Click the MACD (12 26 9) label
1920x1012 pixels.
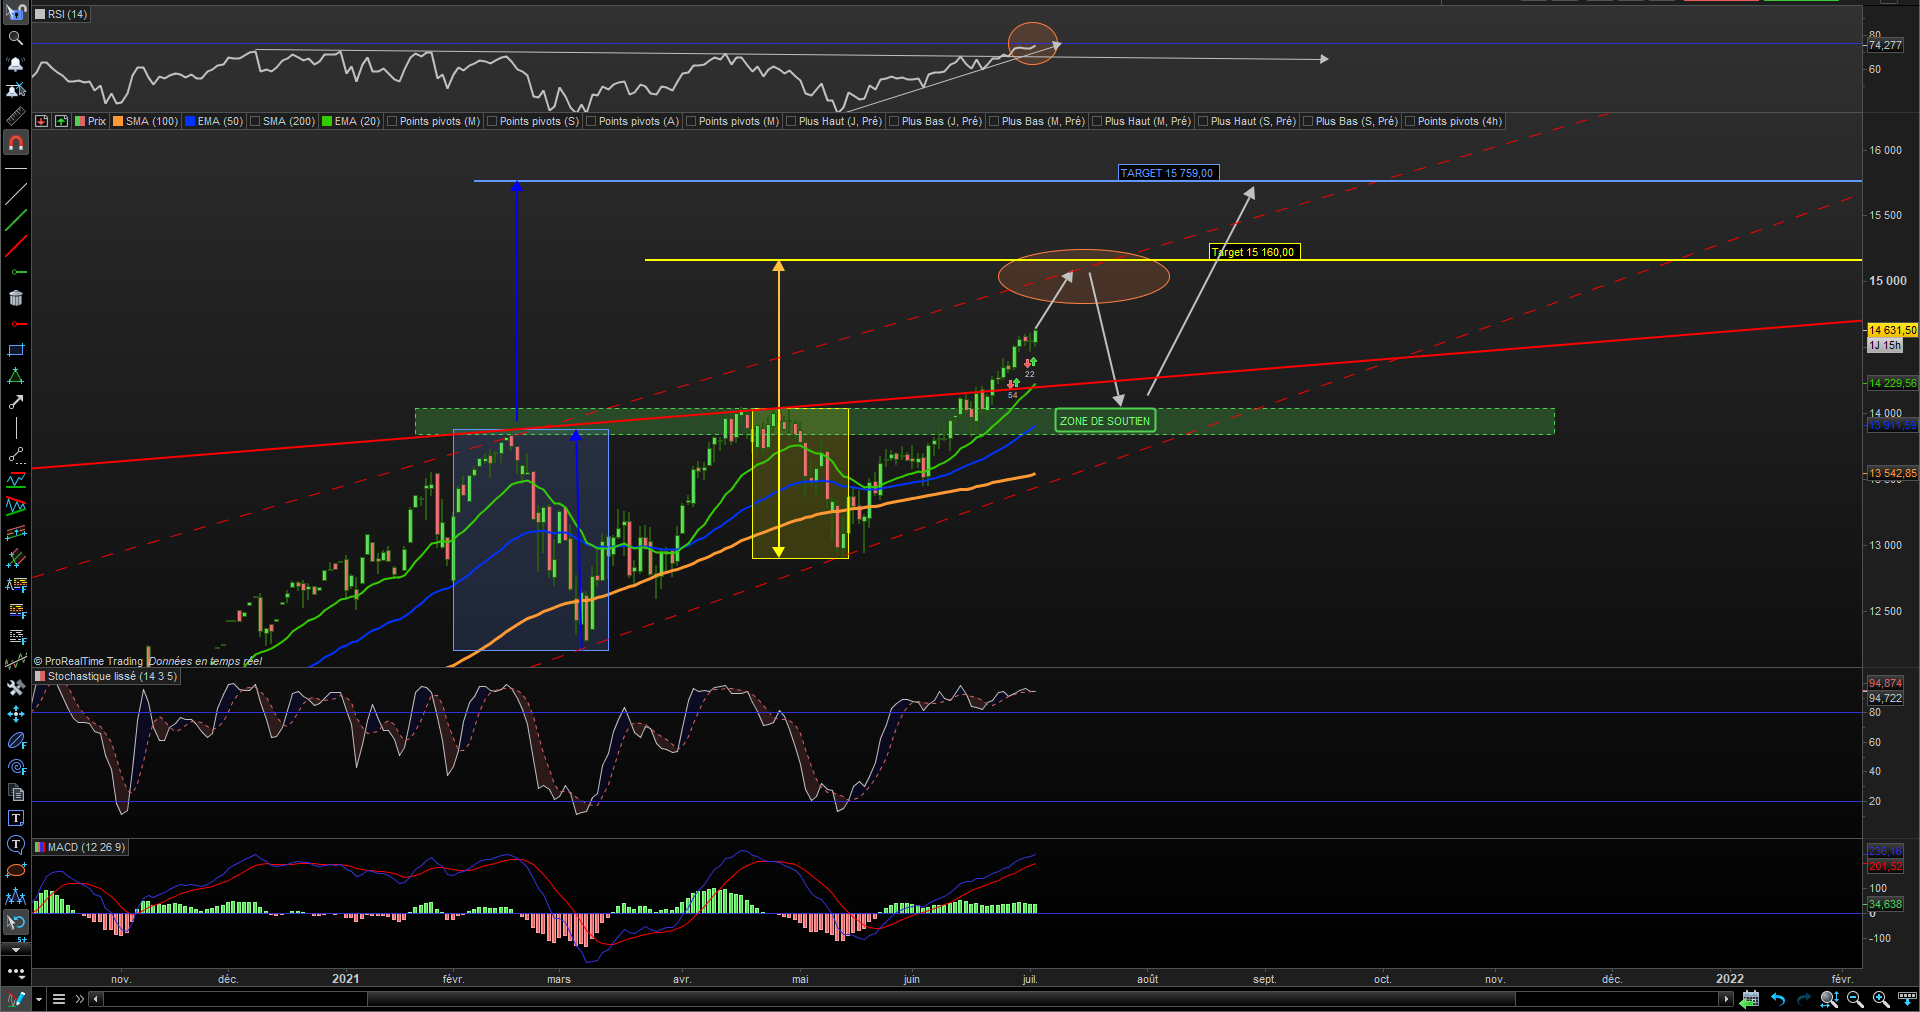click(86, 847)
